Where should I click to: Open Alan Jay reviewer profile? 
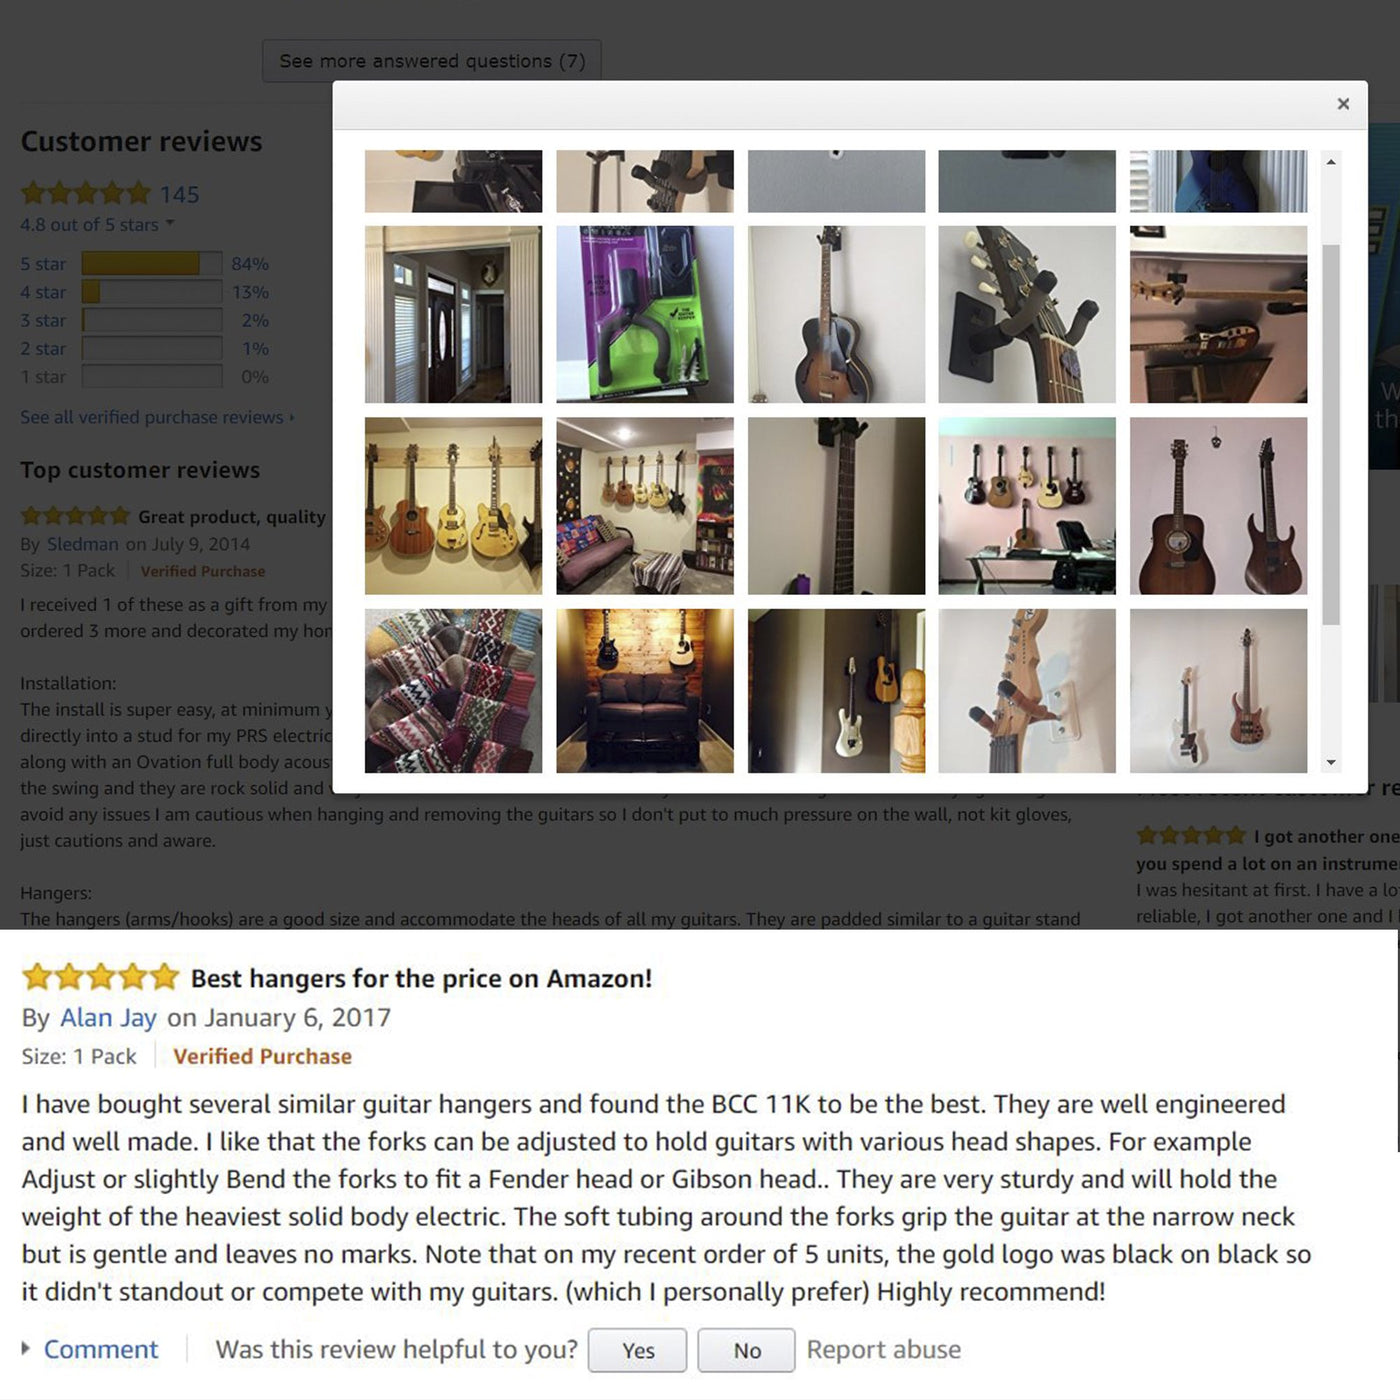click(x=108, y=1018)
